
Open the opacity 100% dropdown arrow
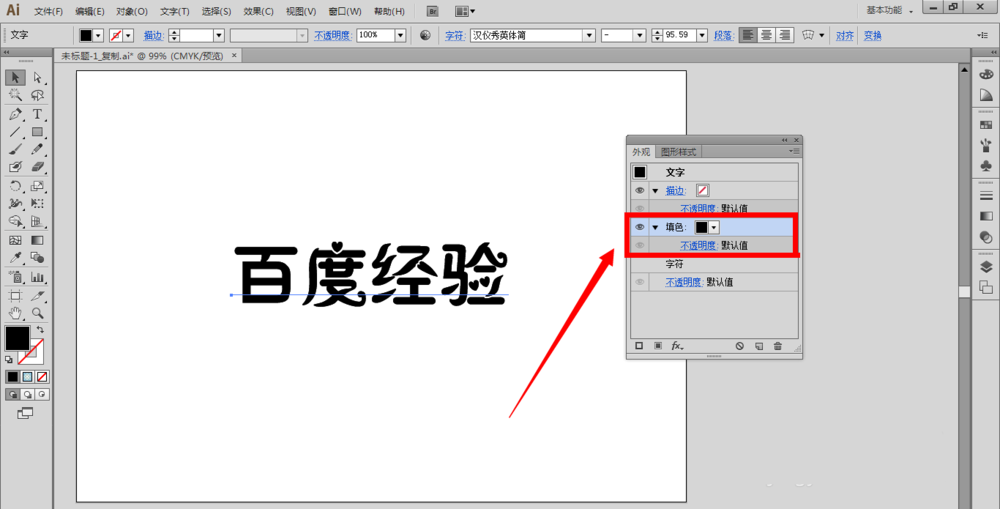point(401,36)
